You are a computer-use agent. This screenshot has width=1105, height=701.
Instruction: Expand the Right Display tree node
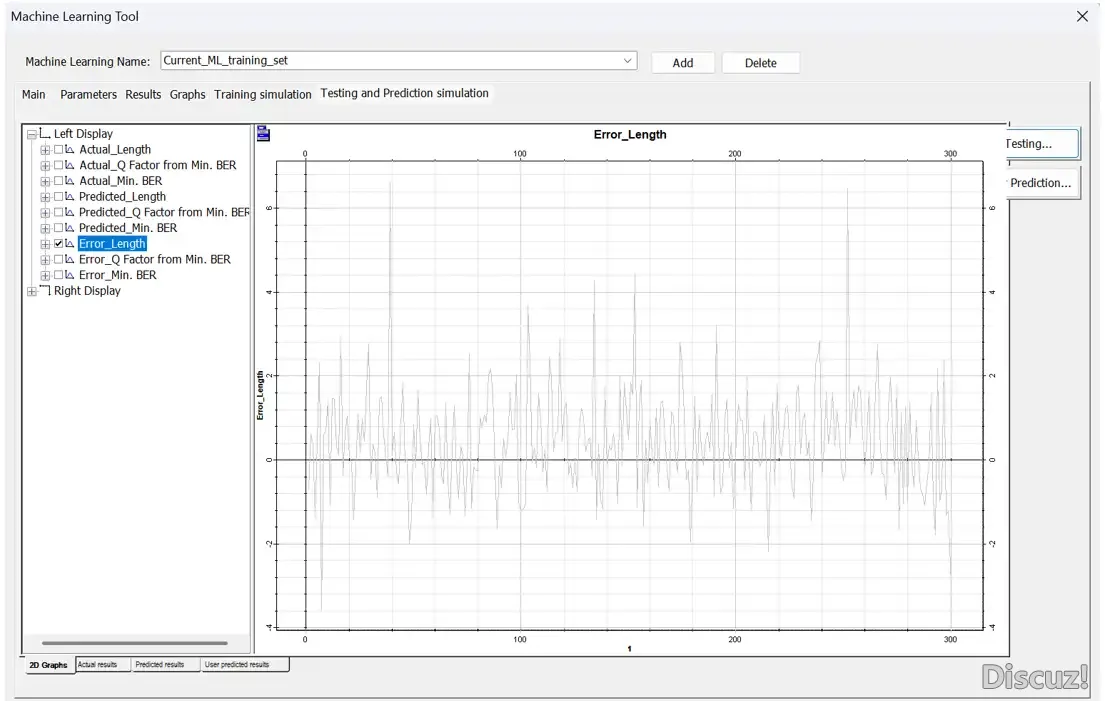click(x=32, y=291)
